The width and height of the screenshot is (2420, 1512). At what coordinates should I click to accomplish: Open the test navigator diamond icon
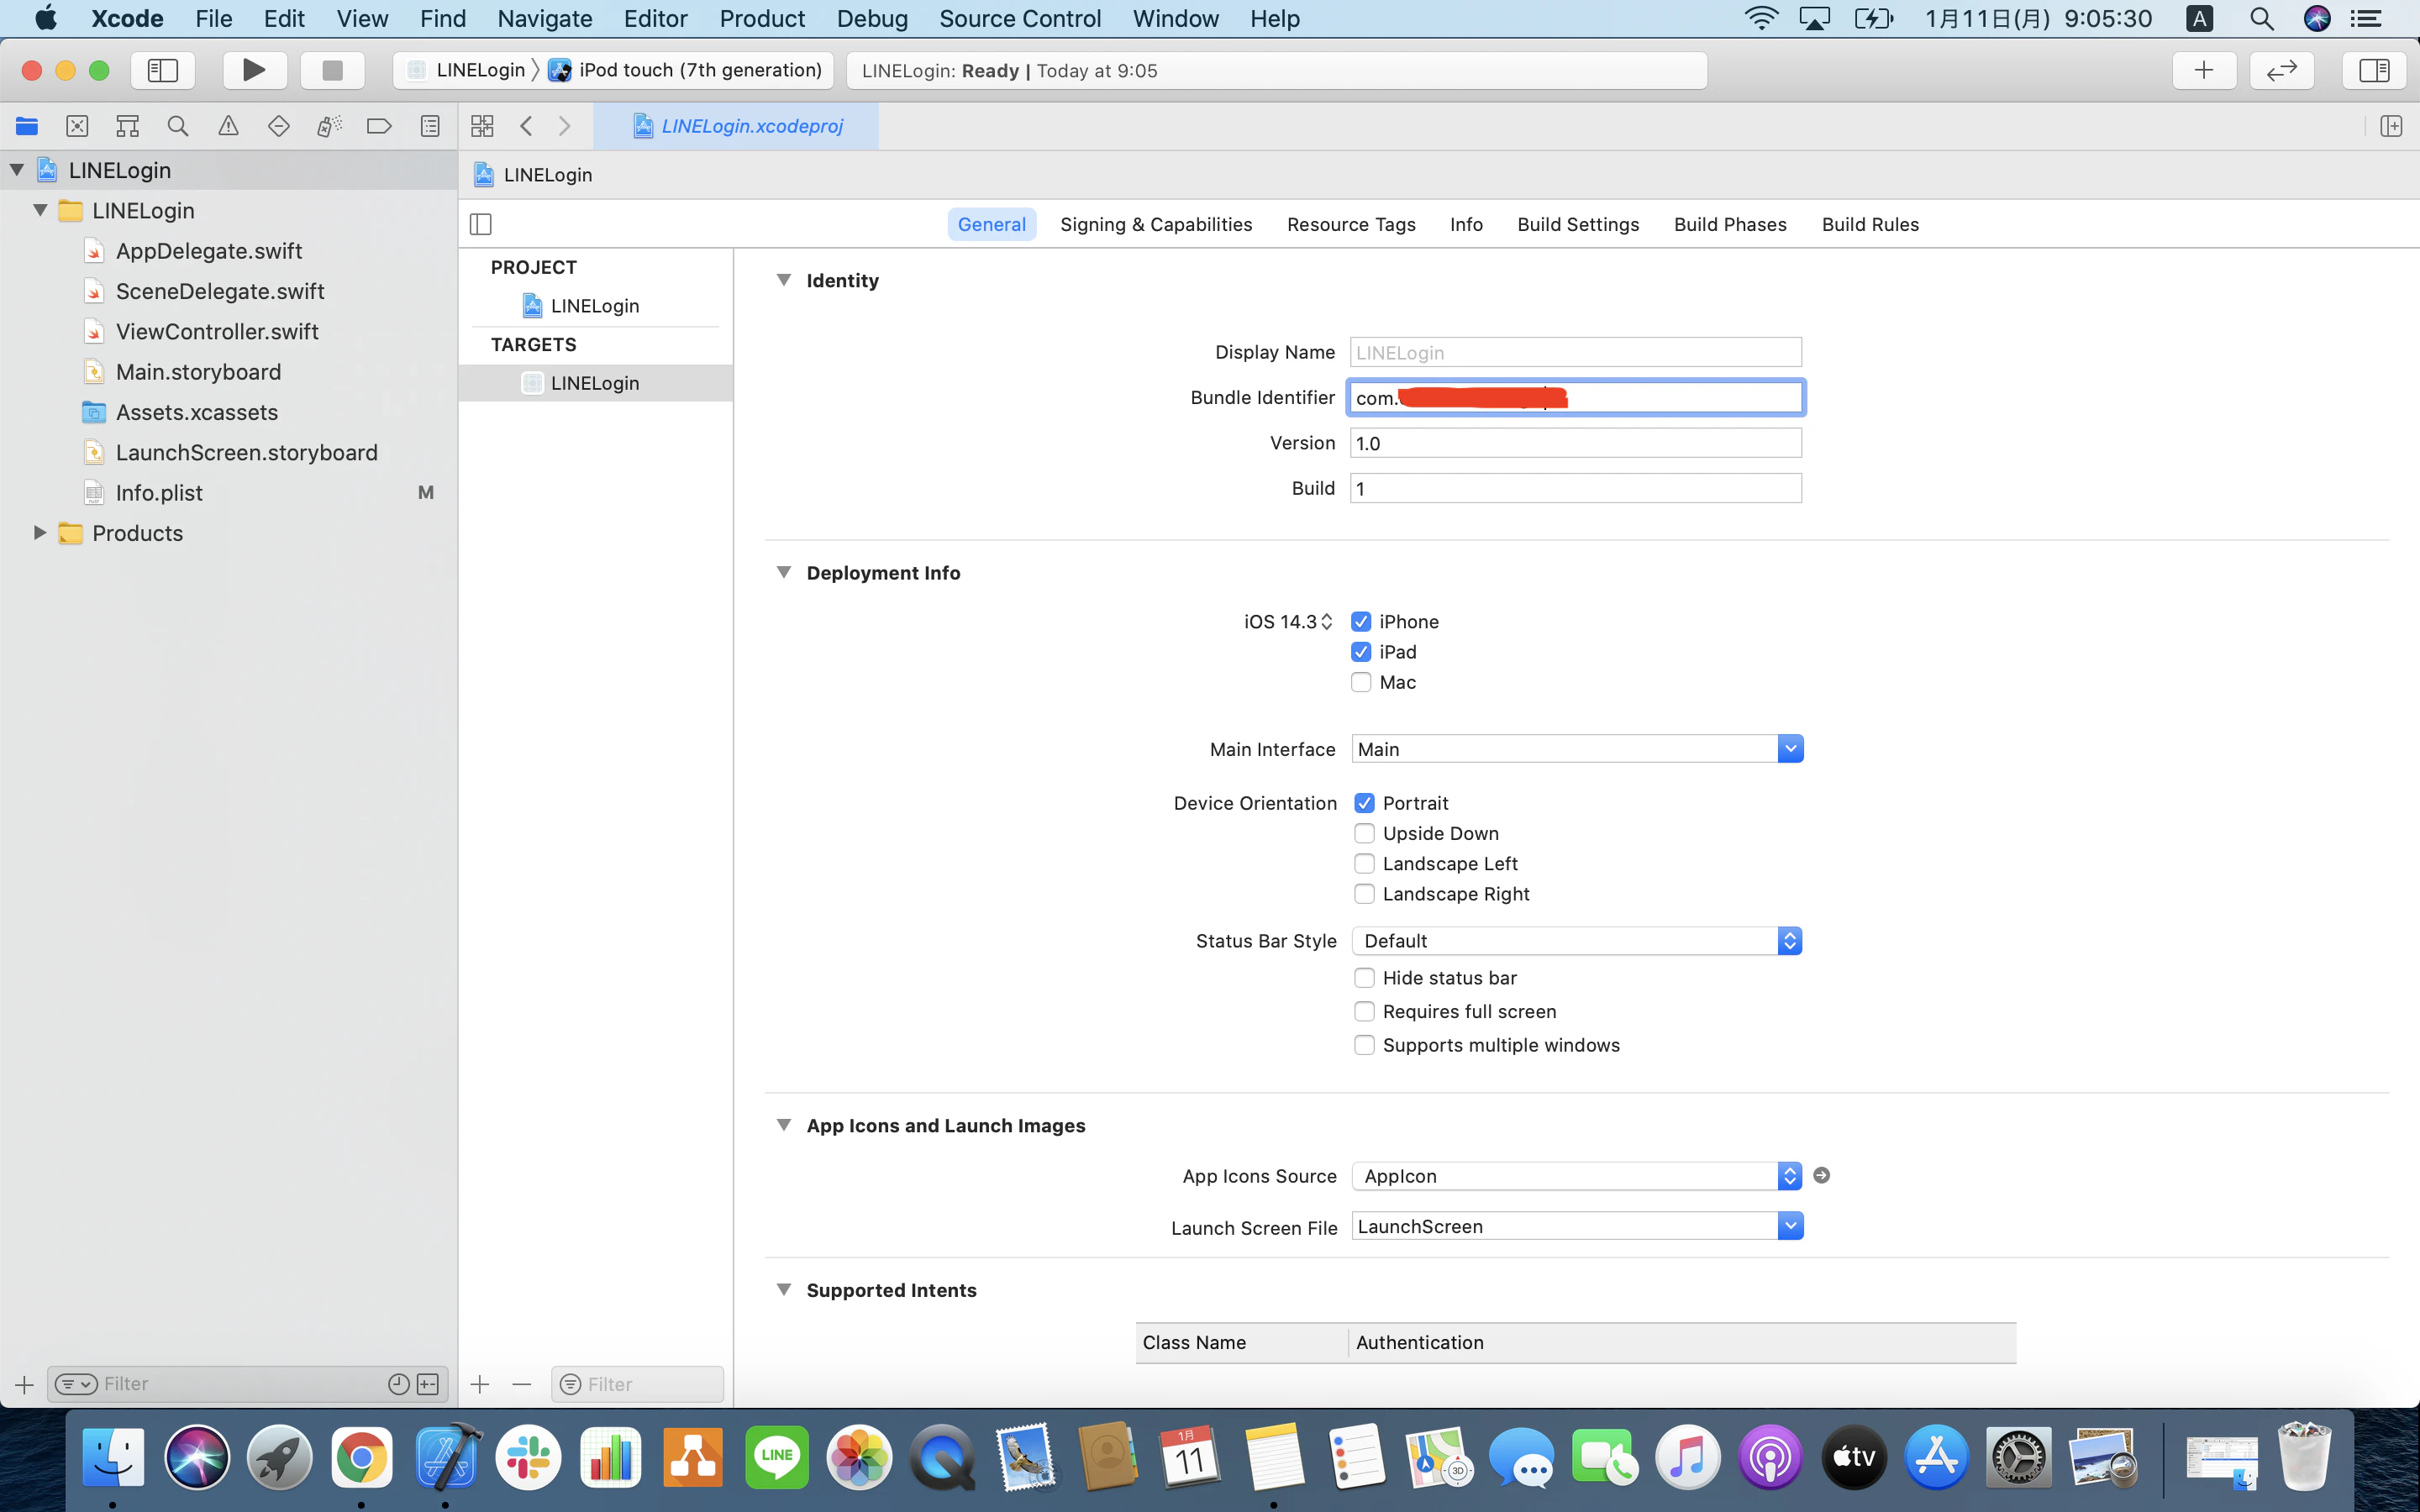coord(279,126)
